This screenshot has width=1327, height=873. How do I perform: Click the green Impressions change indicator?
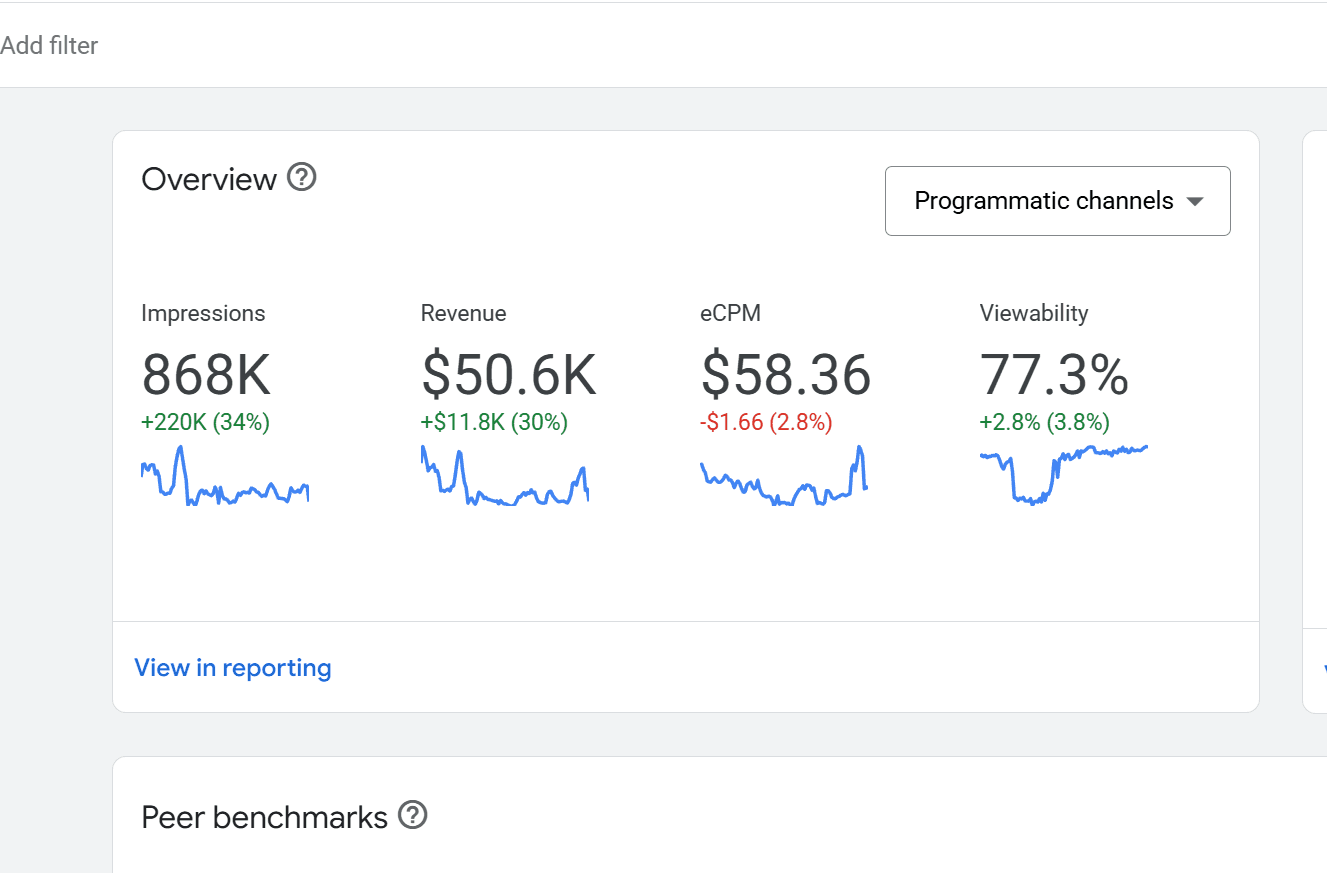pos(204,422)
